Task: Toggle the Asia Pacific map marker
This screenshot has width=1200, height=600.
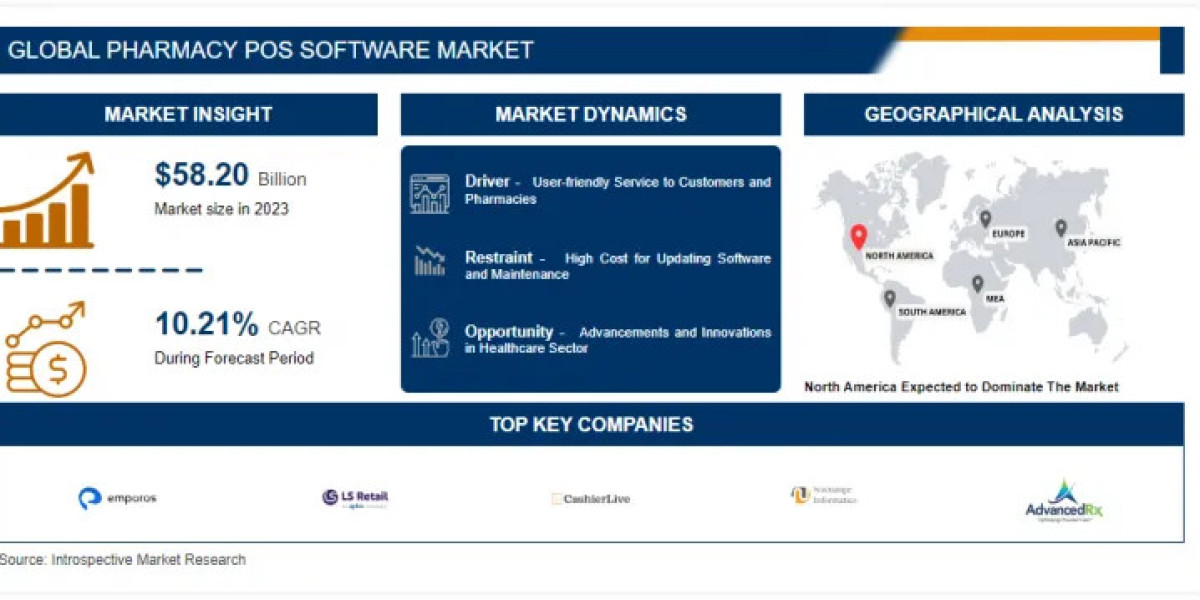Action: pos(1059,227)
